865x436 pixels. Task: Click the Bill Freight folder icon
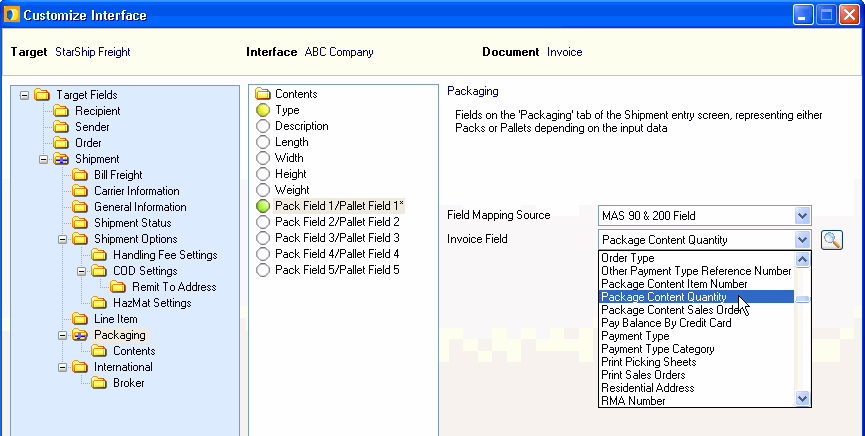tap(79, 175)
